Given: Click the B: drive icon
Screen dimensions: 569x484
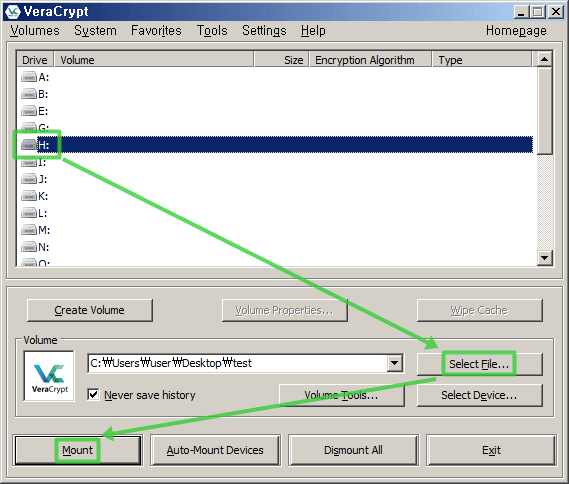Looking at the screenshot, I should pyautogui.click(x=29, y=94).
